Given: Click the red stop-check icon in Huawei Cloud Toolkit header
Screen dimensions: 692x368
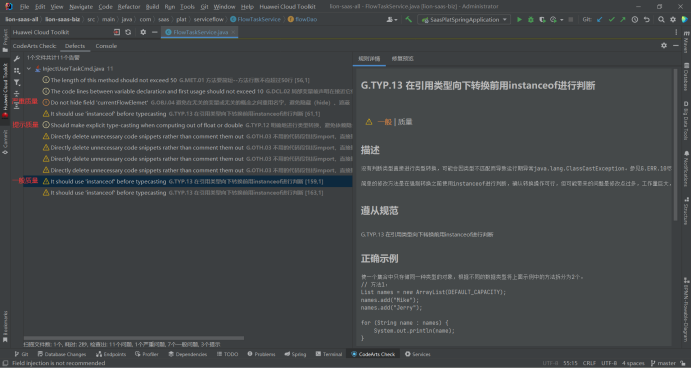Looking at the screenshot, I should click(117, 32).
